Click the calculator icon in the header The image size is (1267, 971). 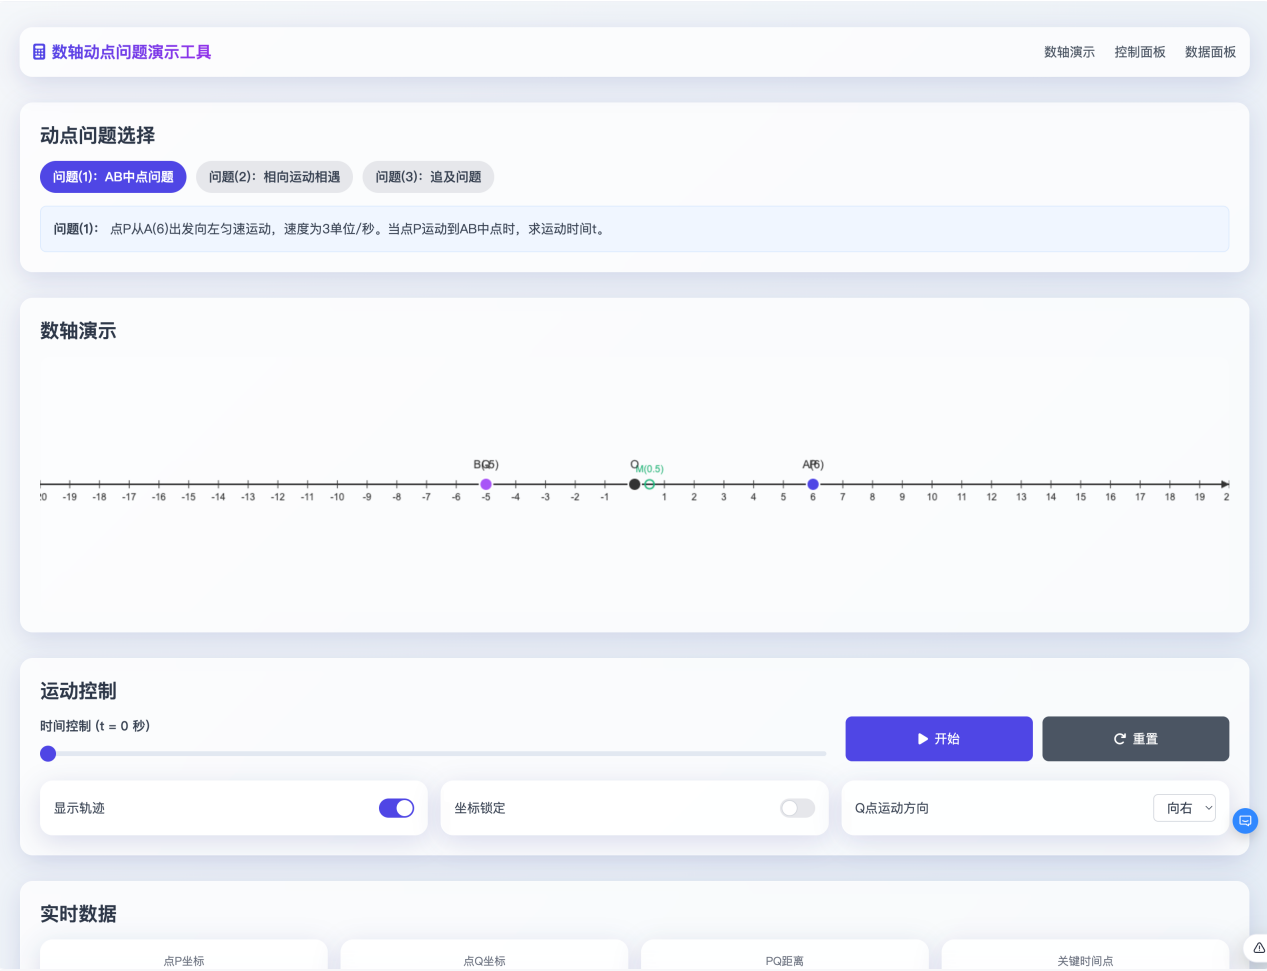coord(39,52)
